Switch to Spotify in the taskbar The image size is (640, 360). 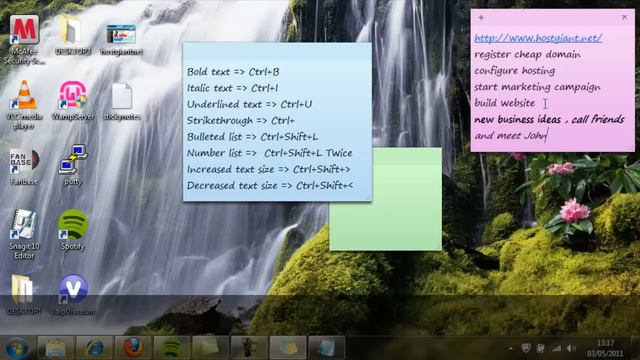172,348
